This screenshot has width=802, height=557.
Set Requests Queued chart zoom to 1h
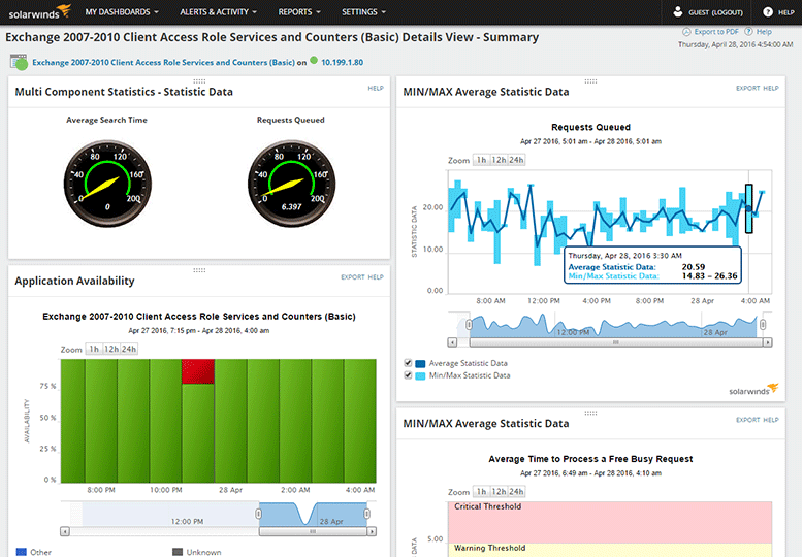click(x=481, y=160)
